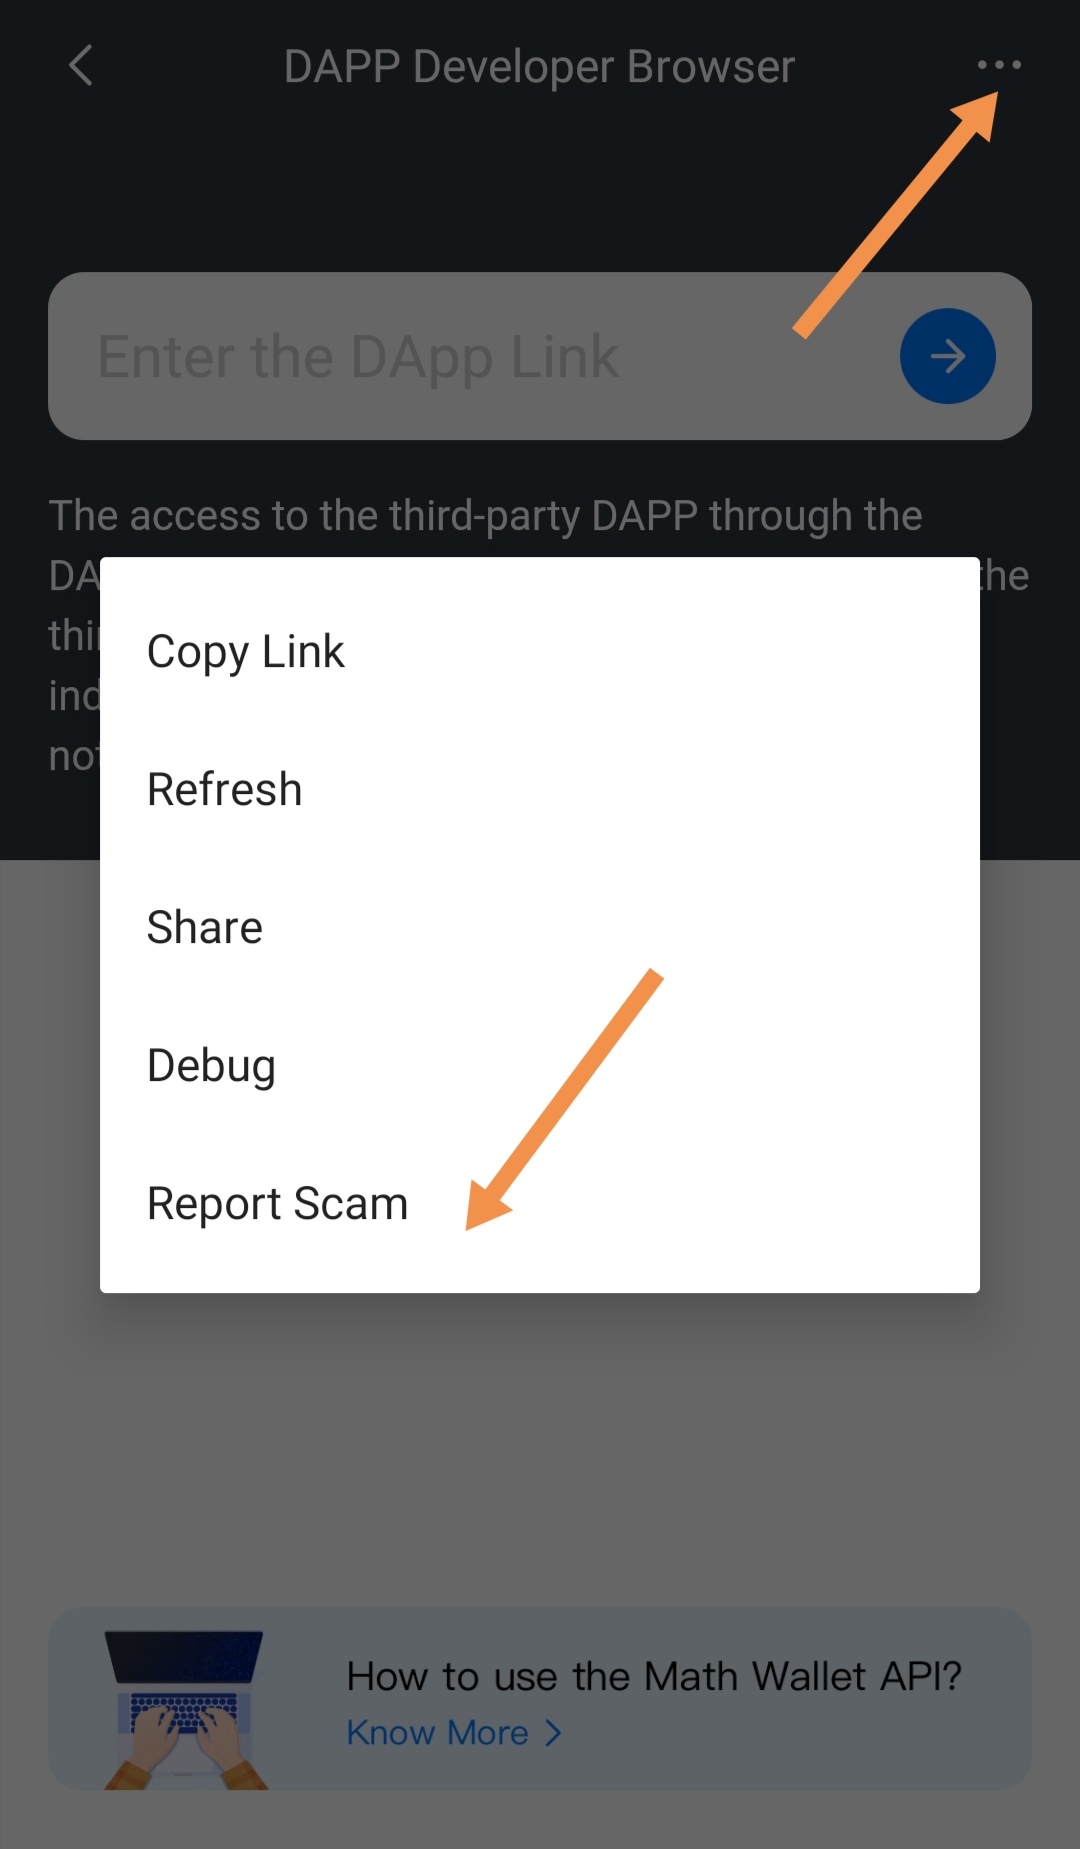The image size is (1080, 1849).
Task: Tap the How to use Math Wallet API heading
Action: point(654,1676)
